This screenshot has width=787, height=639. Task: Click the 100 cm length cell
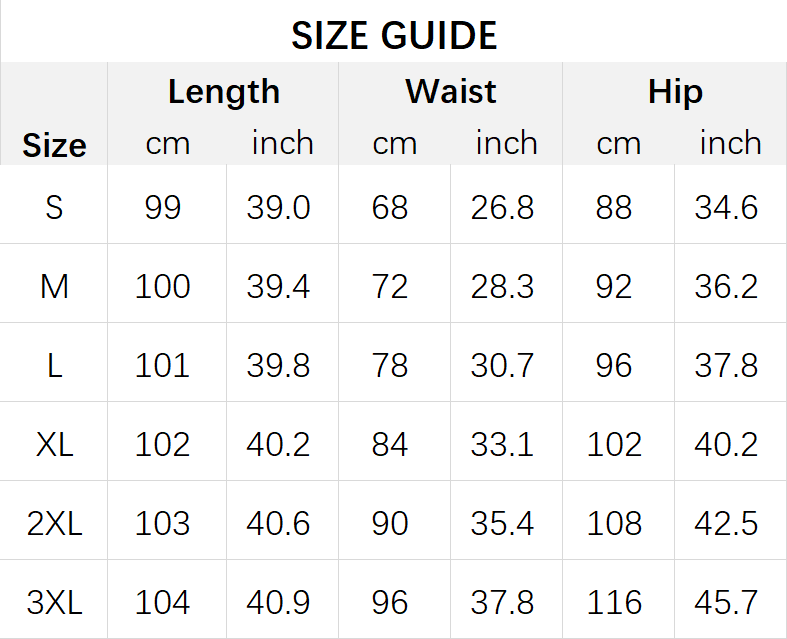pos(163,287)
